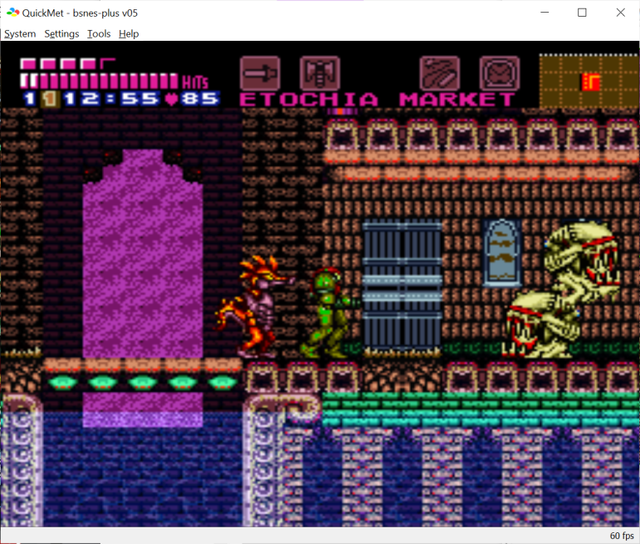640x544 pixels.
Task: Click the minimap in the top right
Action: (x=589, y=81)
